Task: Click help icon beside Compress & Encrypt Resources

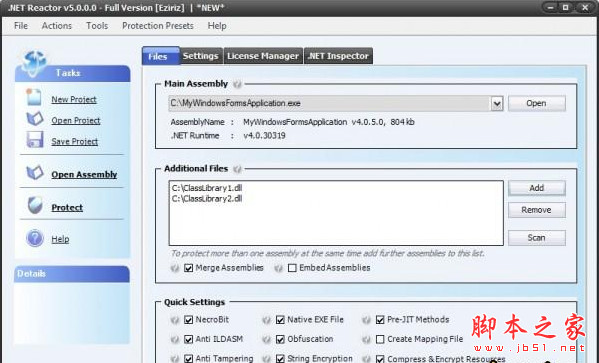Action: click(x=366, y=359)
